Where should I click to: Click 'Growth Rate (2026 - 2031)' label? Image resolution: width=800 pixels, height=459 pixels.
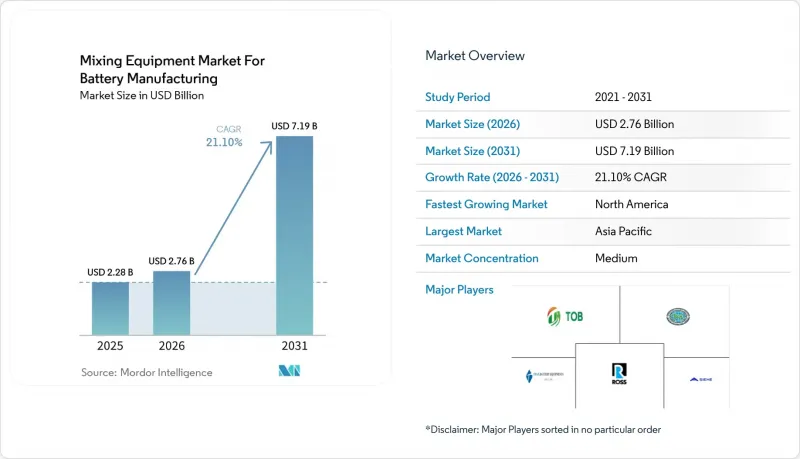click(492, 177)
